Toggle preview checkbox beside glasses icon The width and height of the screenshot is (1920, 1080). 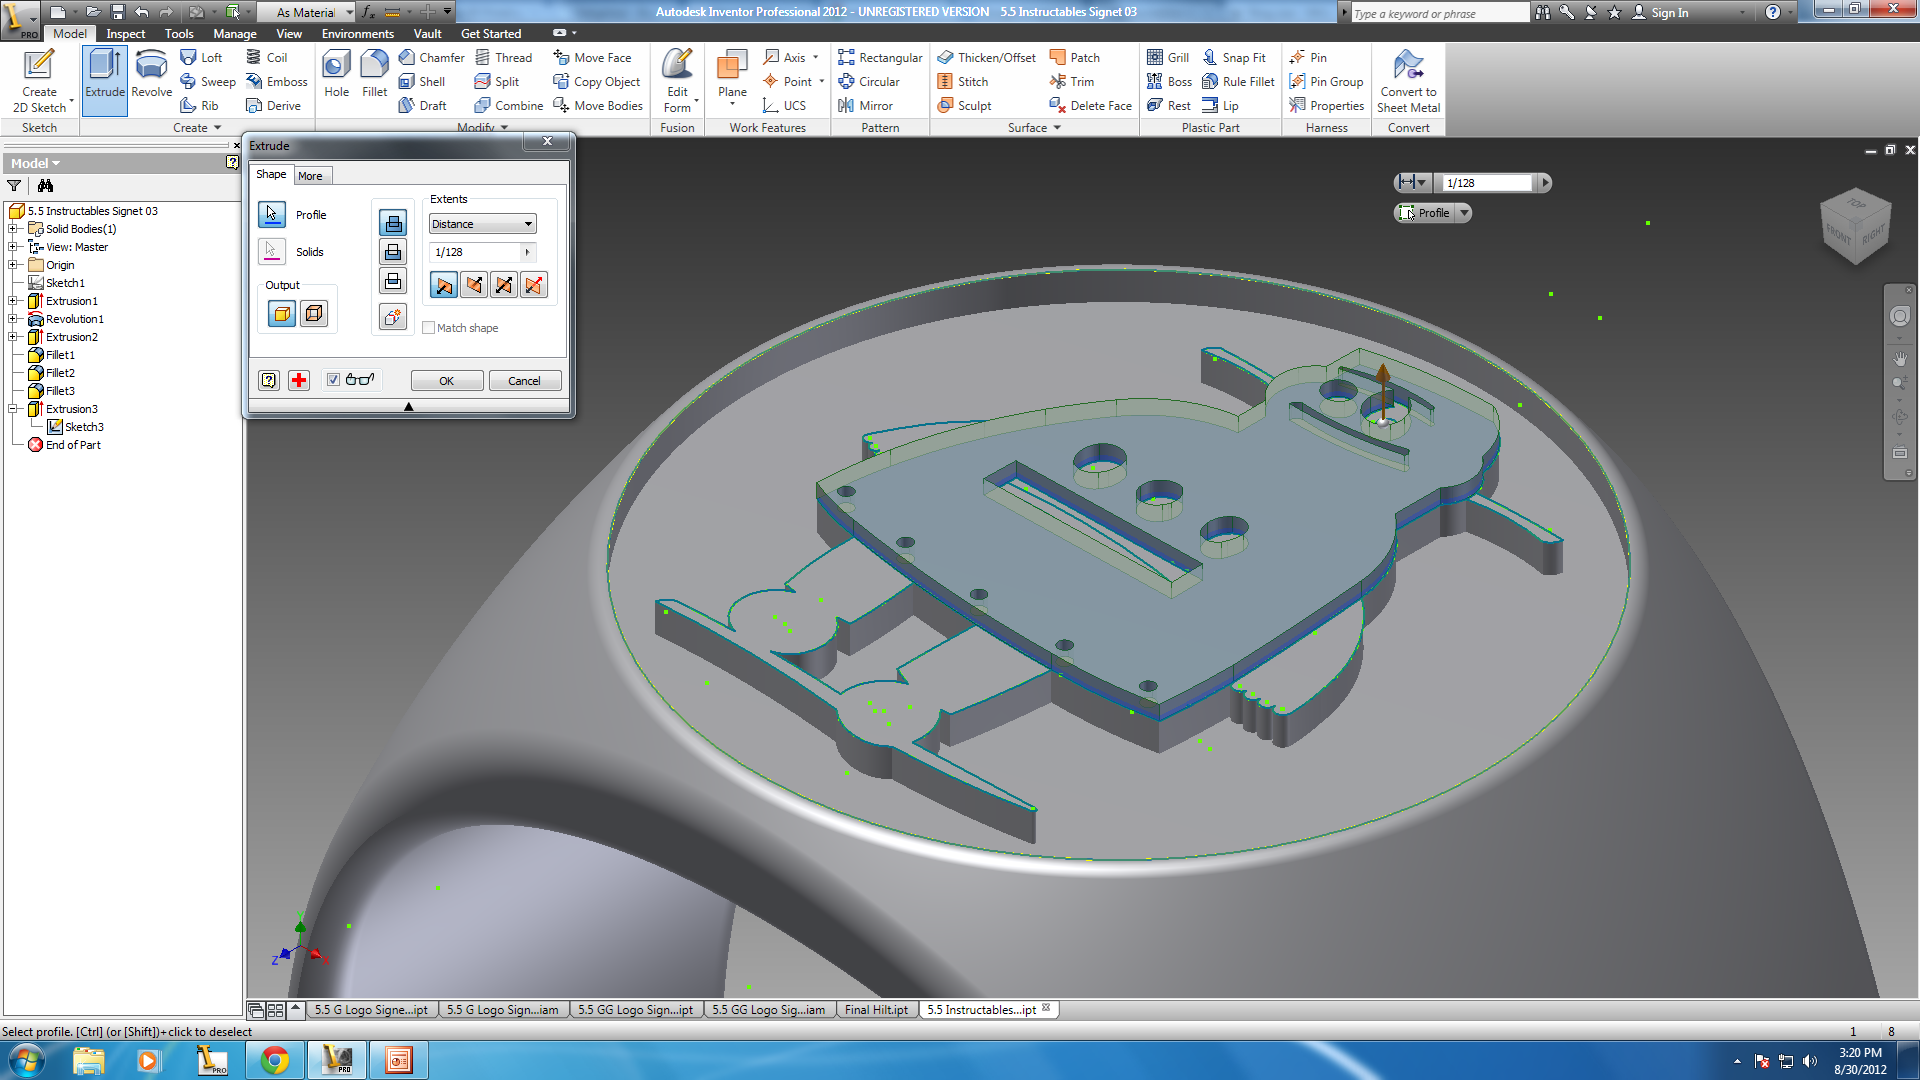(x=333, y=380)
